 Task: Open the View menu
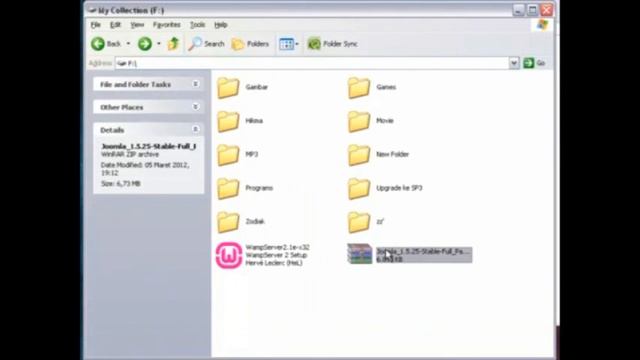137,25
